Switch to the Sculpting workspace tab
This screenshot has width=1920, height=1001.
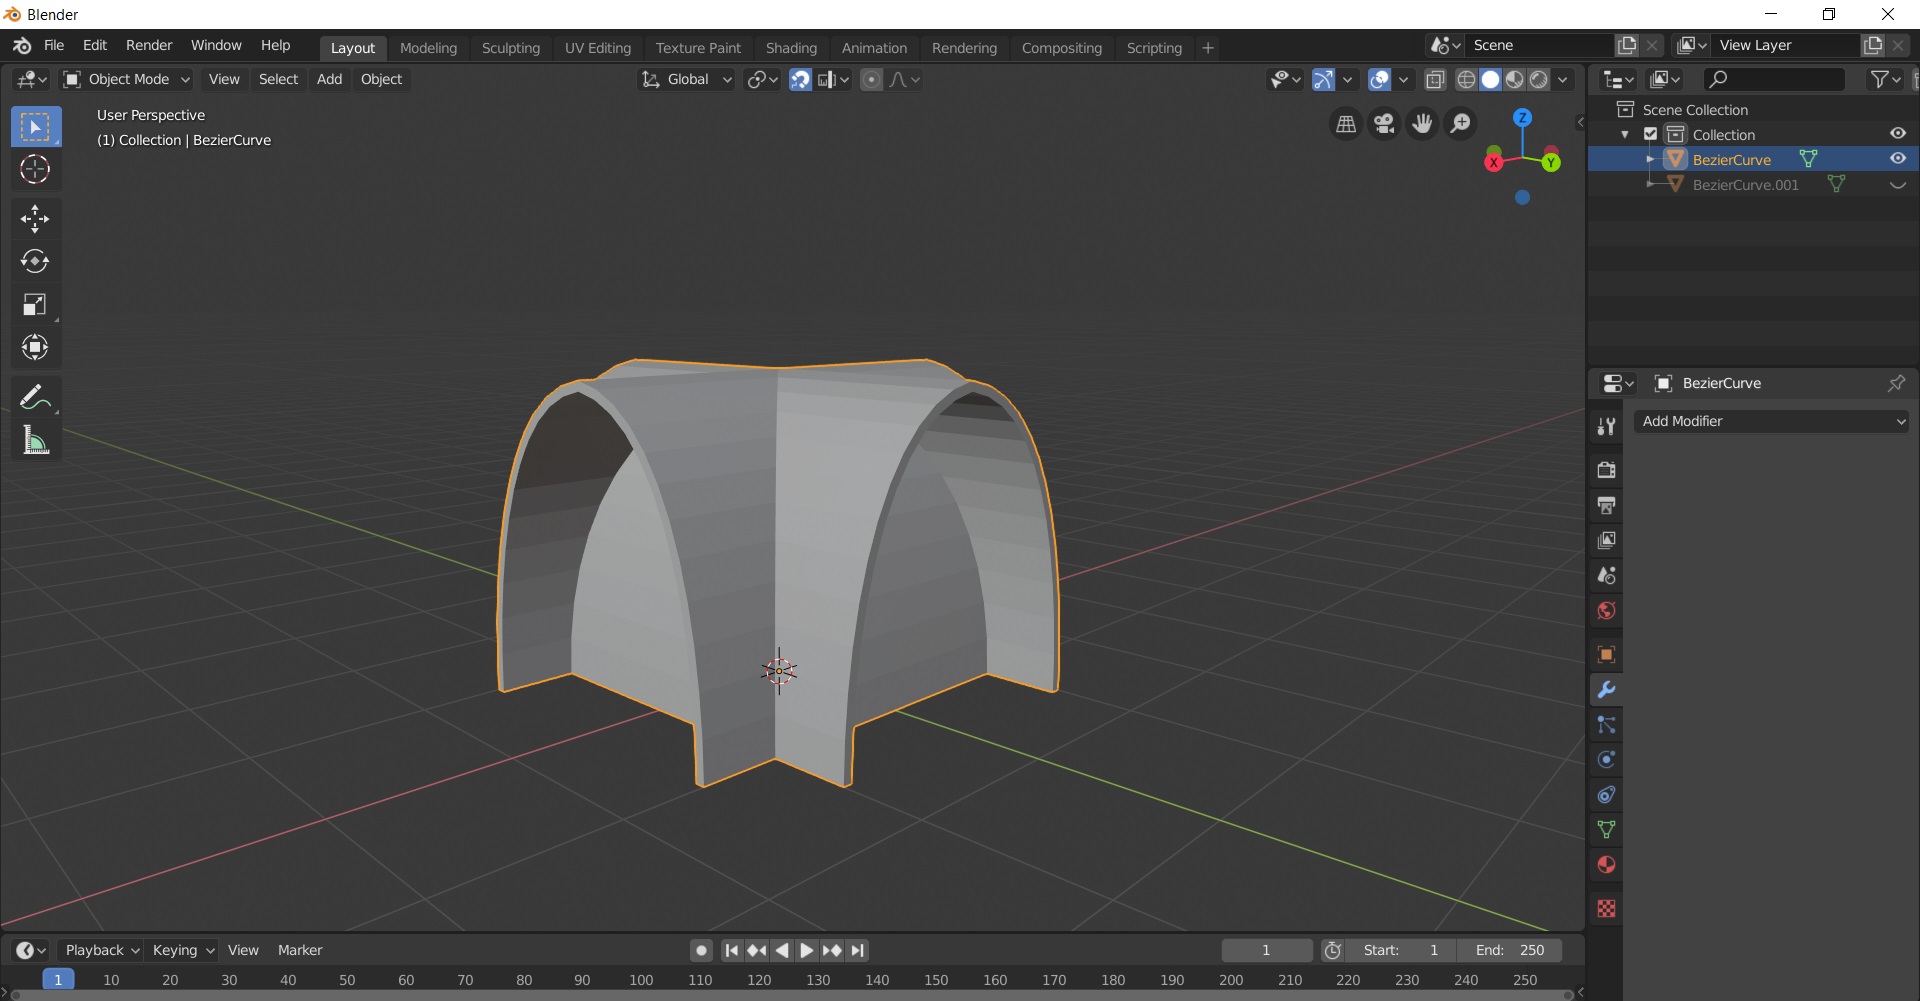tap(510, 48)
